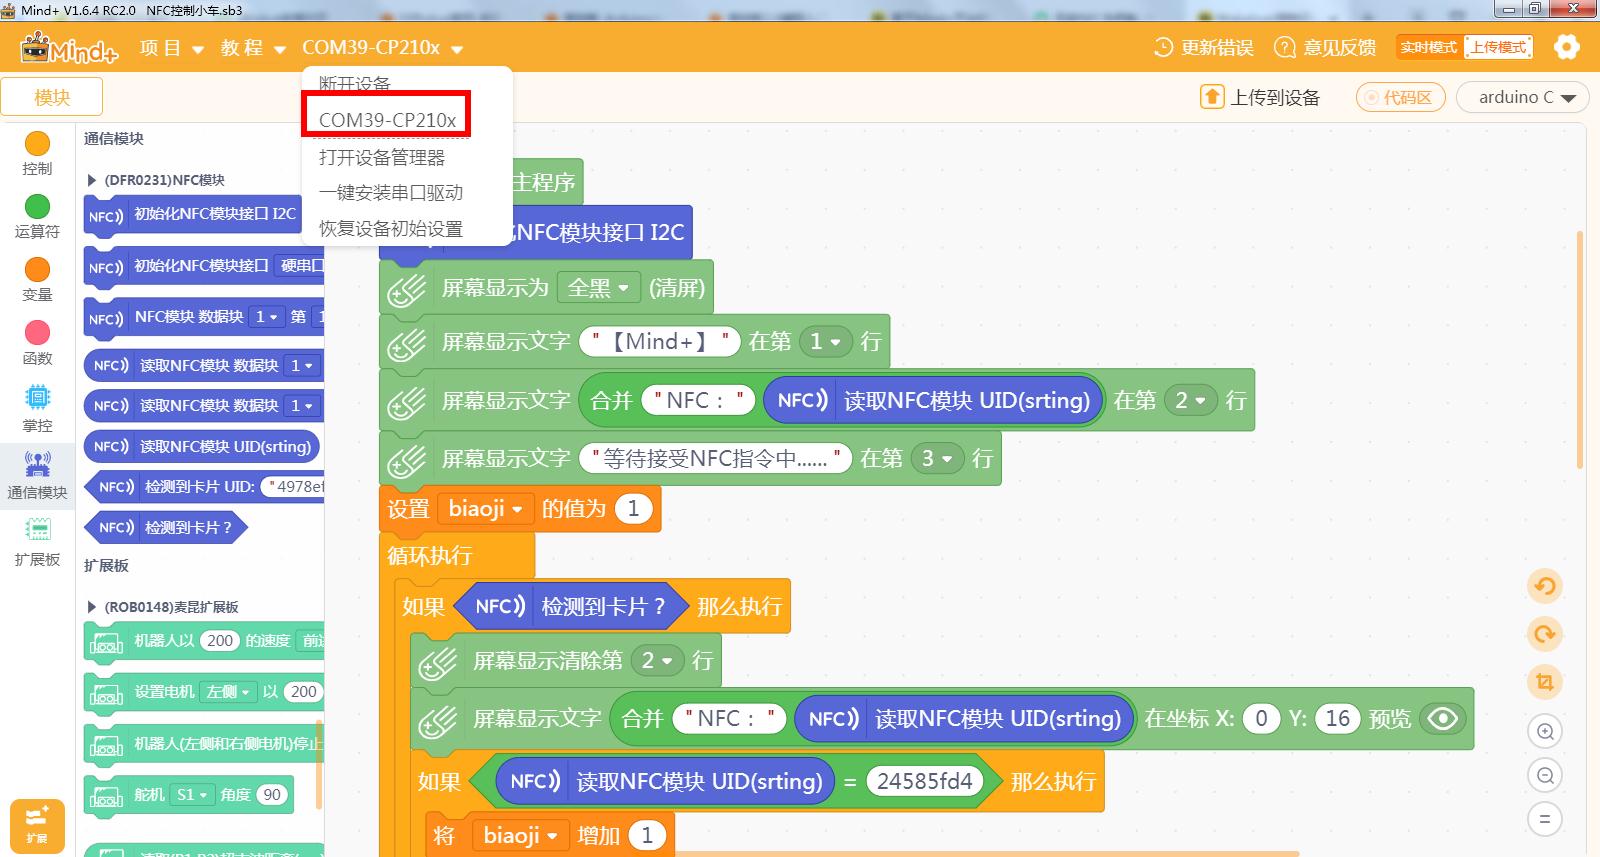Select the 掌控 board category icon
1600x857 pixels.
tap(37, 398)
